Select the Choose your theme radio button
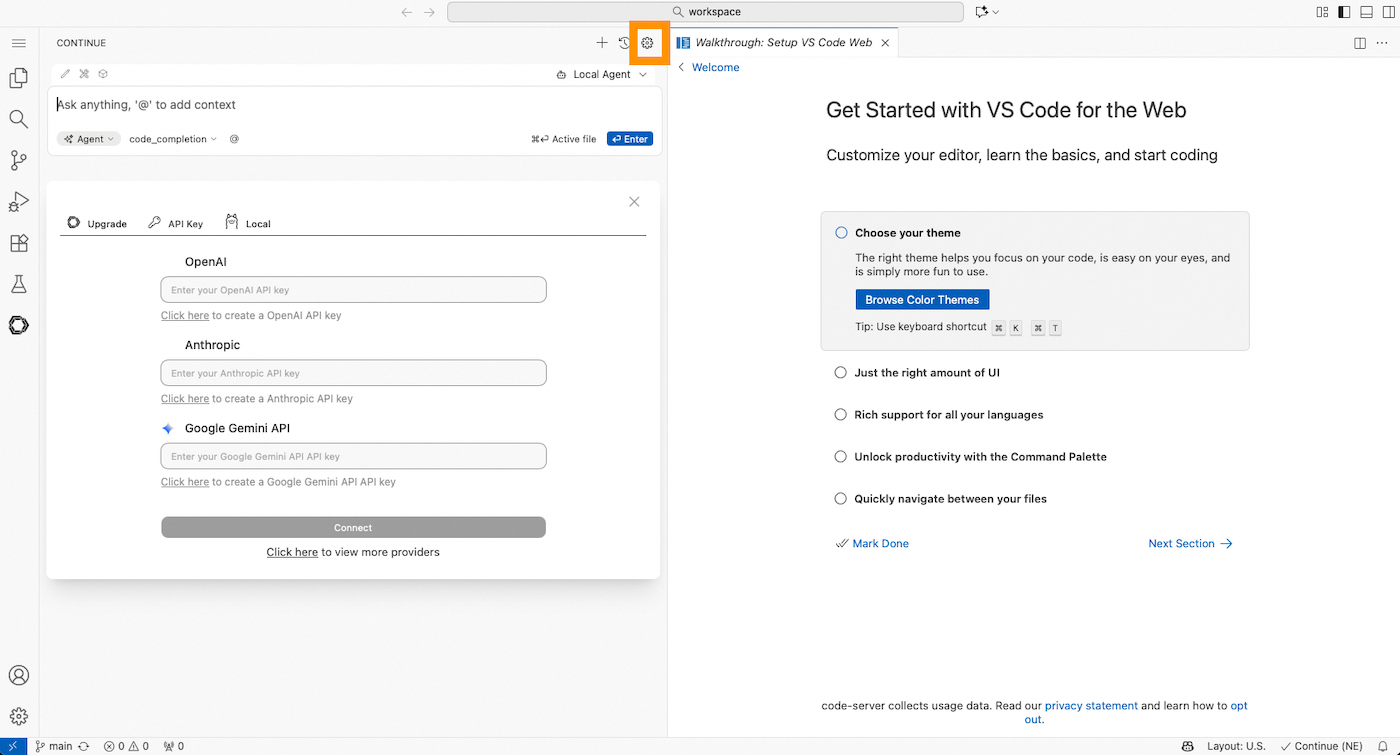1400x755 pixels. pos(840,232)
